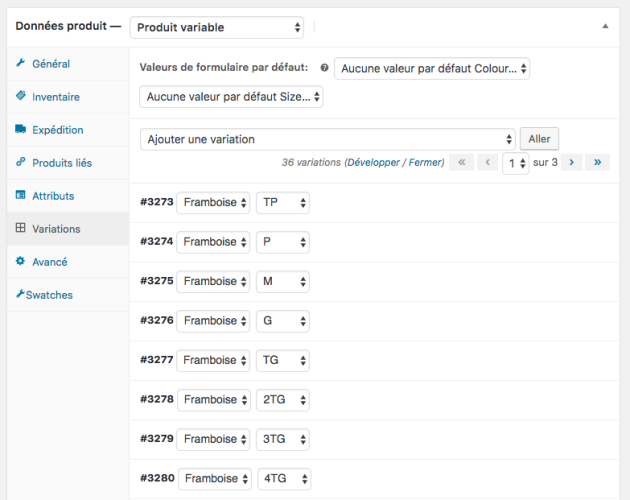The image size is (630, 500).
Task: Open the Ajouter une variation dropdown
Action: click(x=328, y=139)
